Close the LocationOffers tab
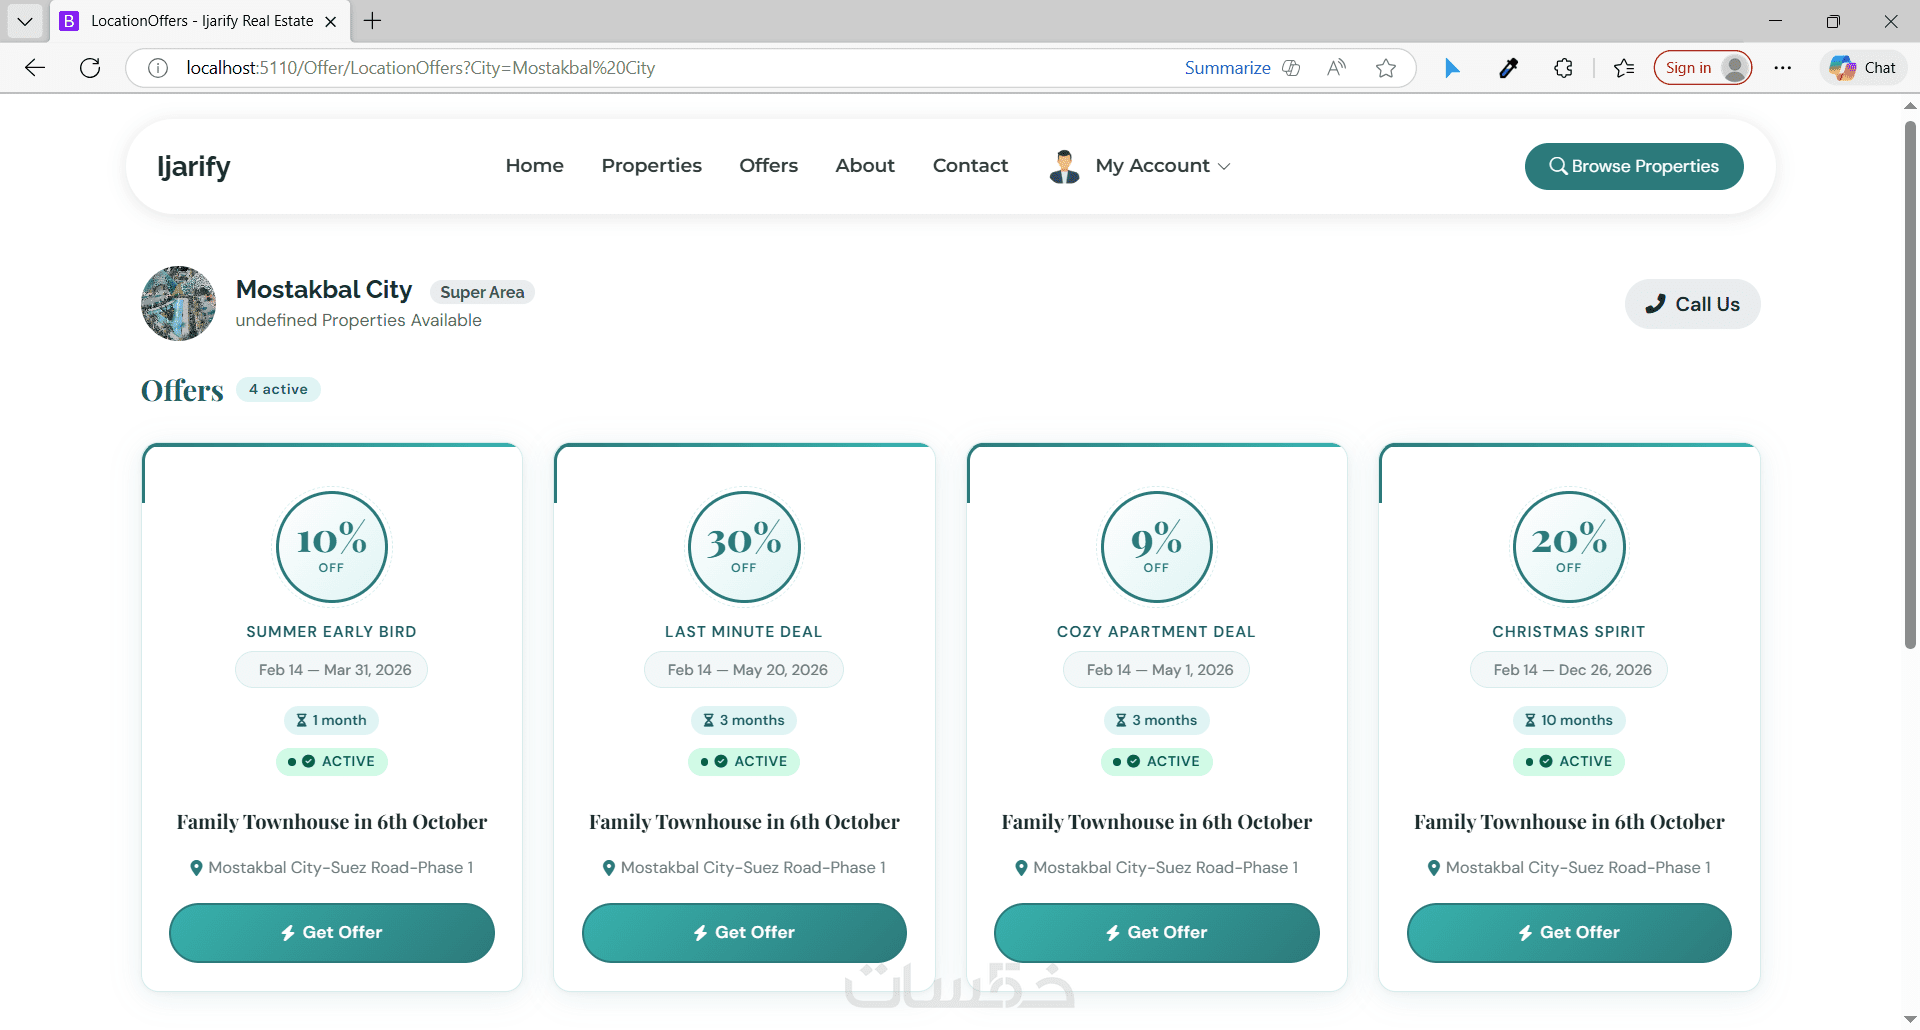Screen dimensions: 1920x1030 tap(331, 21)
